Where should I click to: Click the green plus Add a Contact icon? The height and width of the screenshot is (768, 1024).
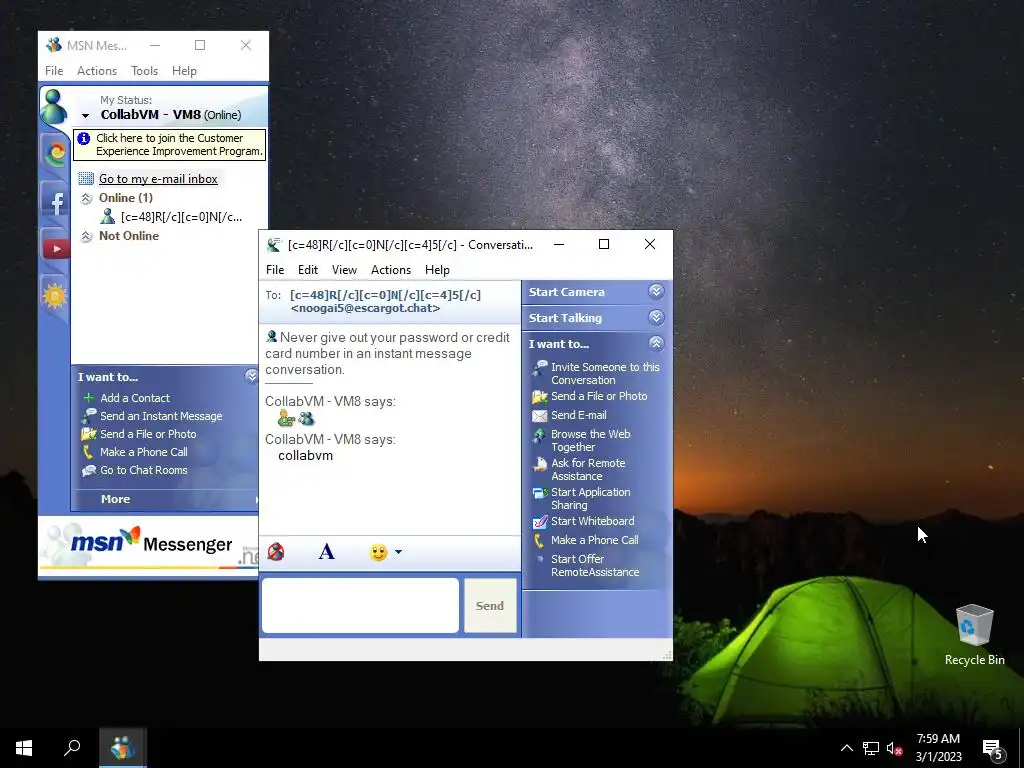tap(89, 398)
